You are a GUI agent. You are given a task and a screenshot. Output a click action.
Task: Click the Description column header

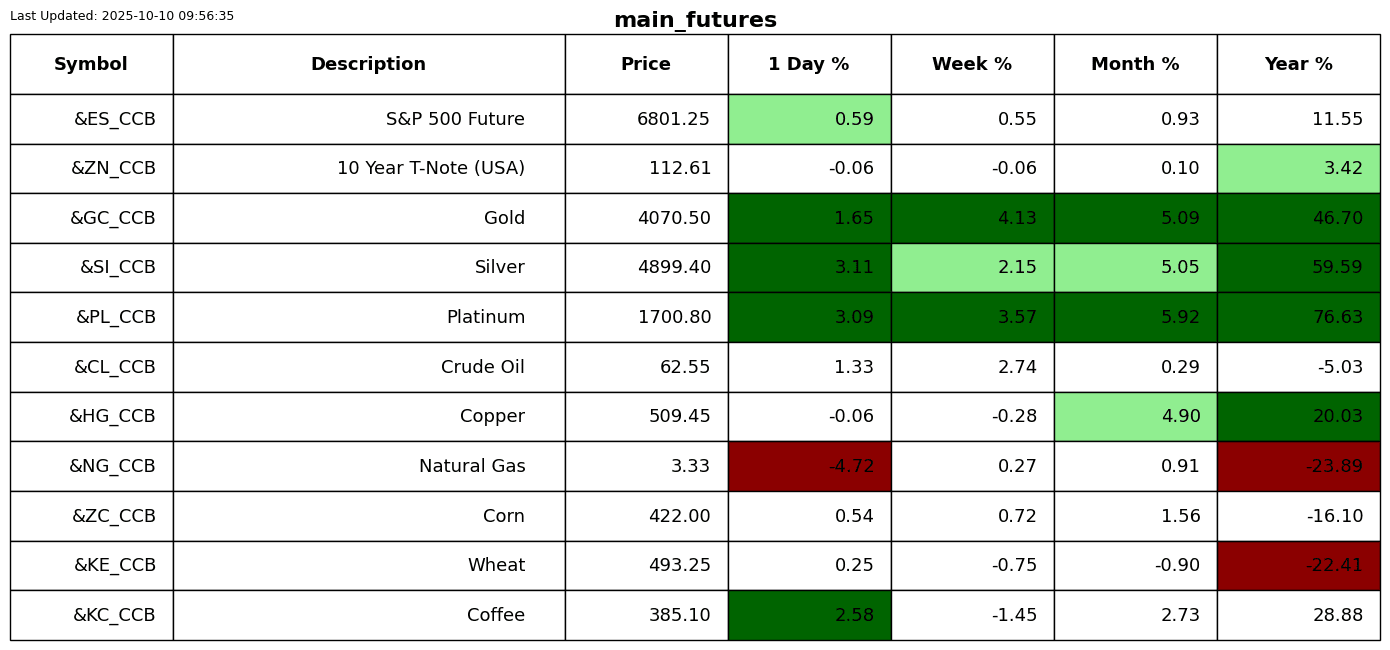point(368,65)
